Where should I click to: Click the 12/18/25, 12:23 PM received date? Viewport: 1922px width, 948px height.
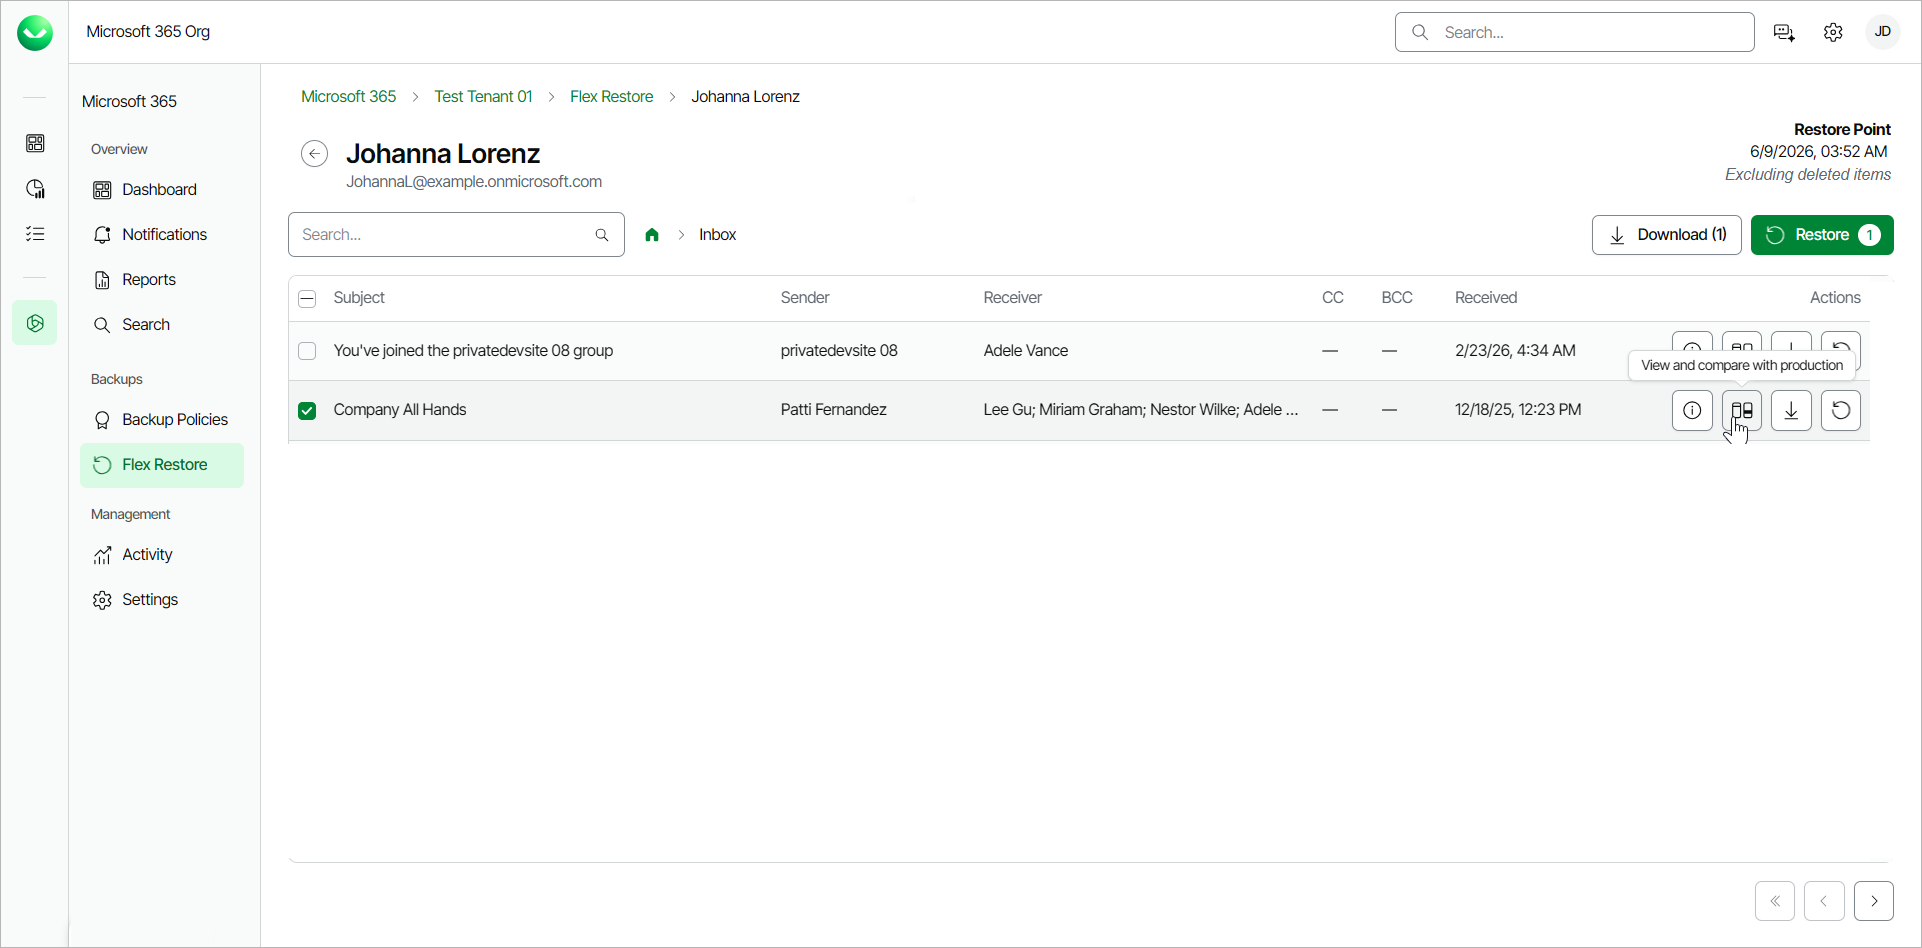click(1518, 410)
